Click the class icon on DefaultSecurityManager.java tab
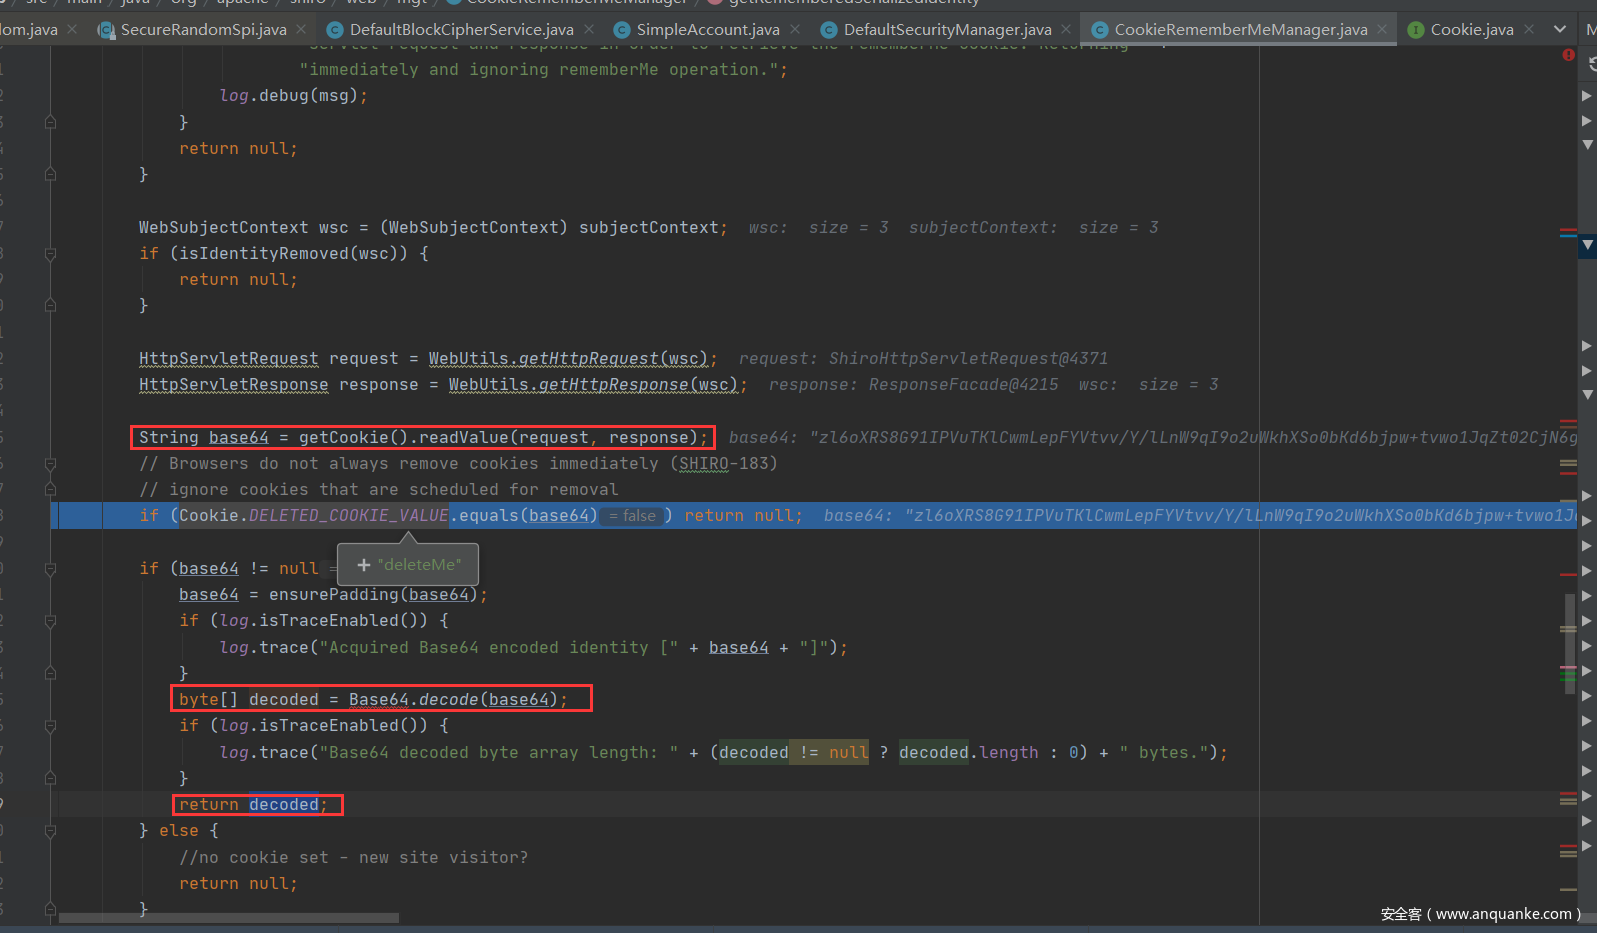 pos(829,30)
